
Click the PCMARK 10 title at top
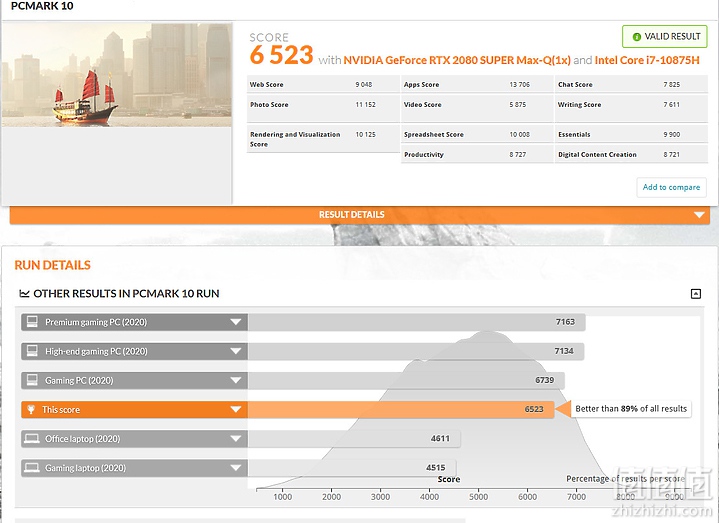[x=42, y=6]
